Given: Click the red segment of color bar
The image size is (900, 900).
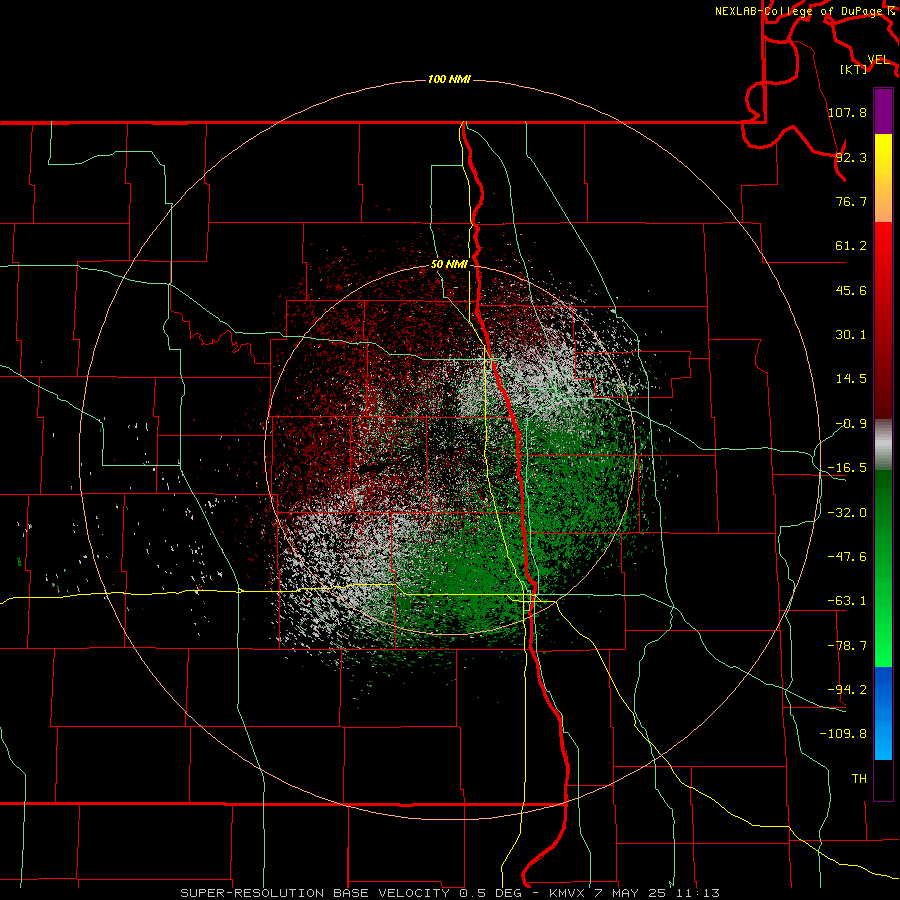Looking at the screenshot, I should point(883,320).
